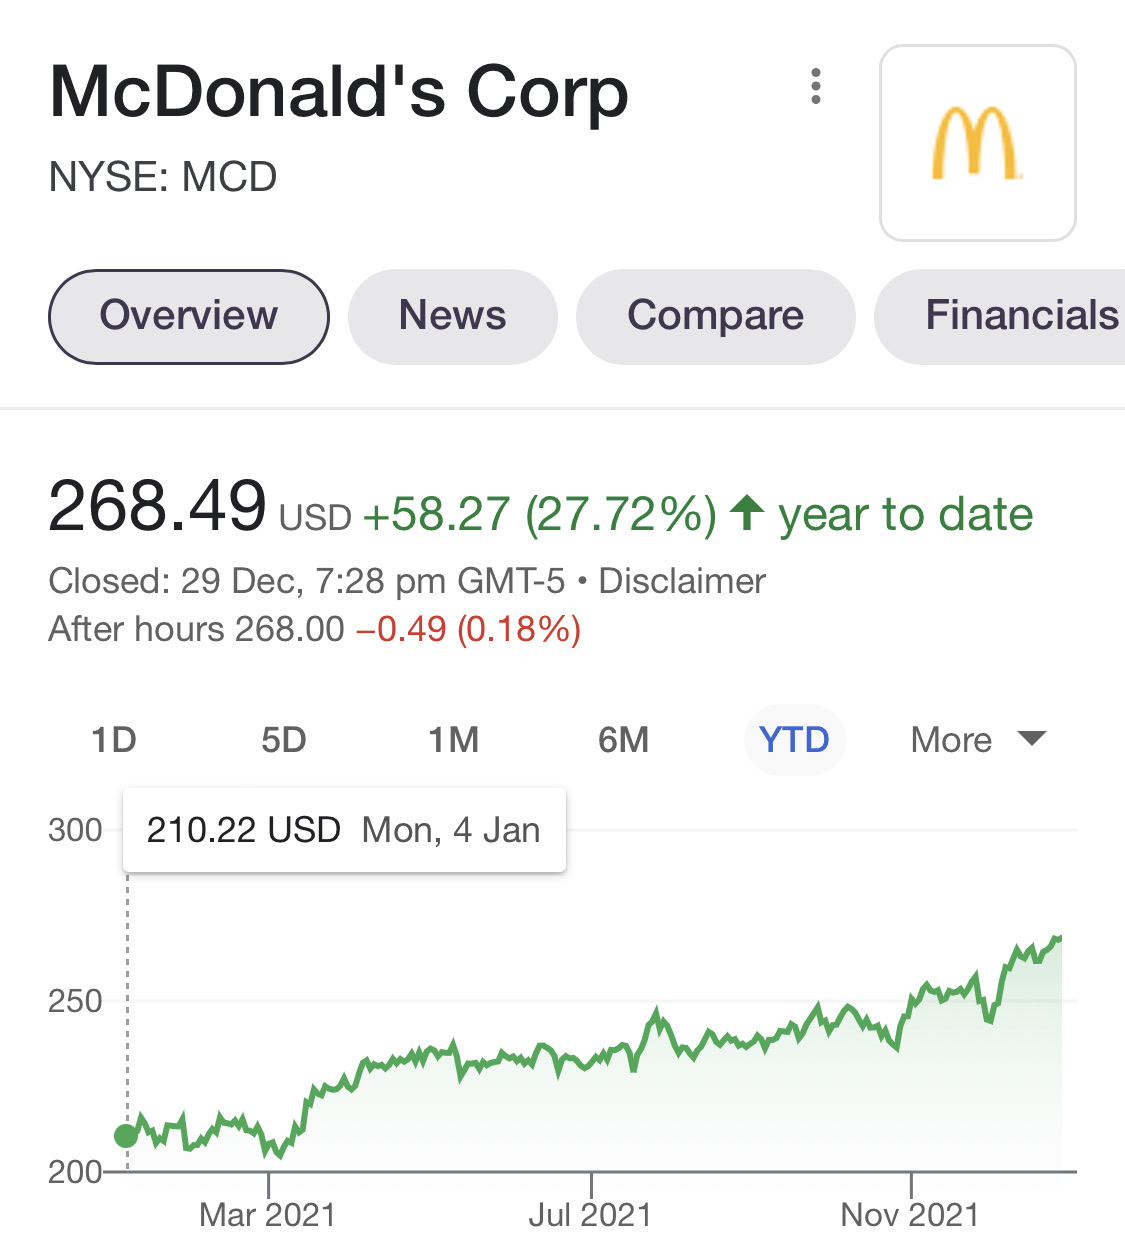Click the green chart start point marker
This screenshot has width=1125, height=1252.
126,1136
